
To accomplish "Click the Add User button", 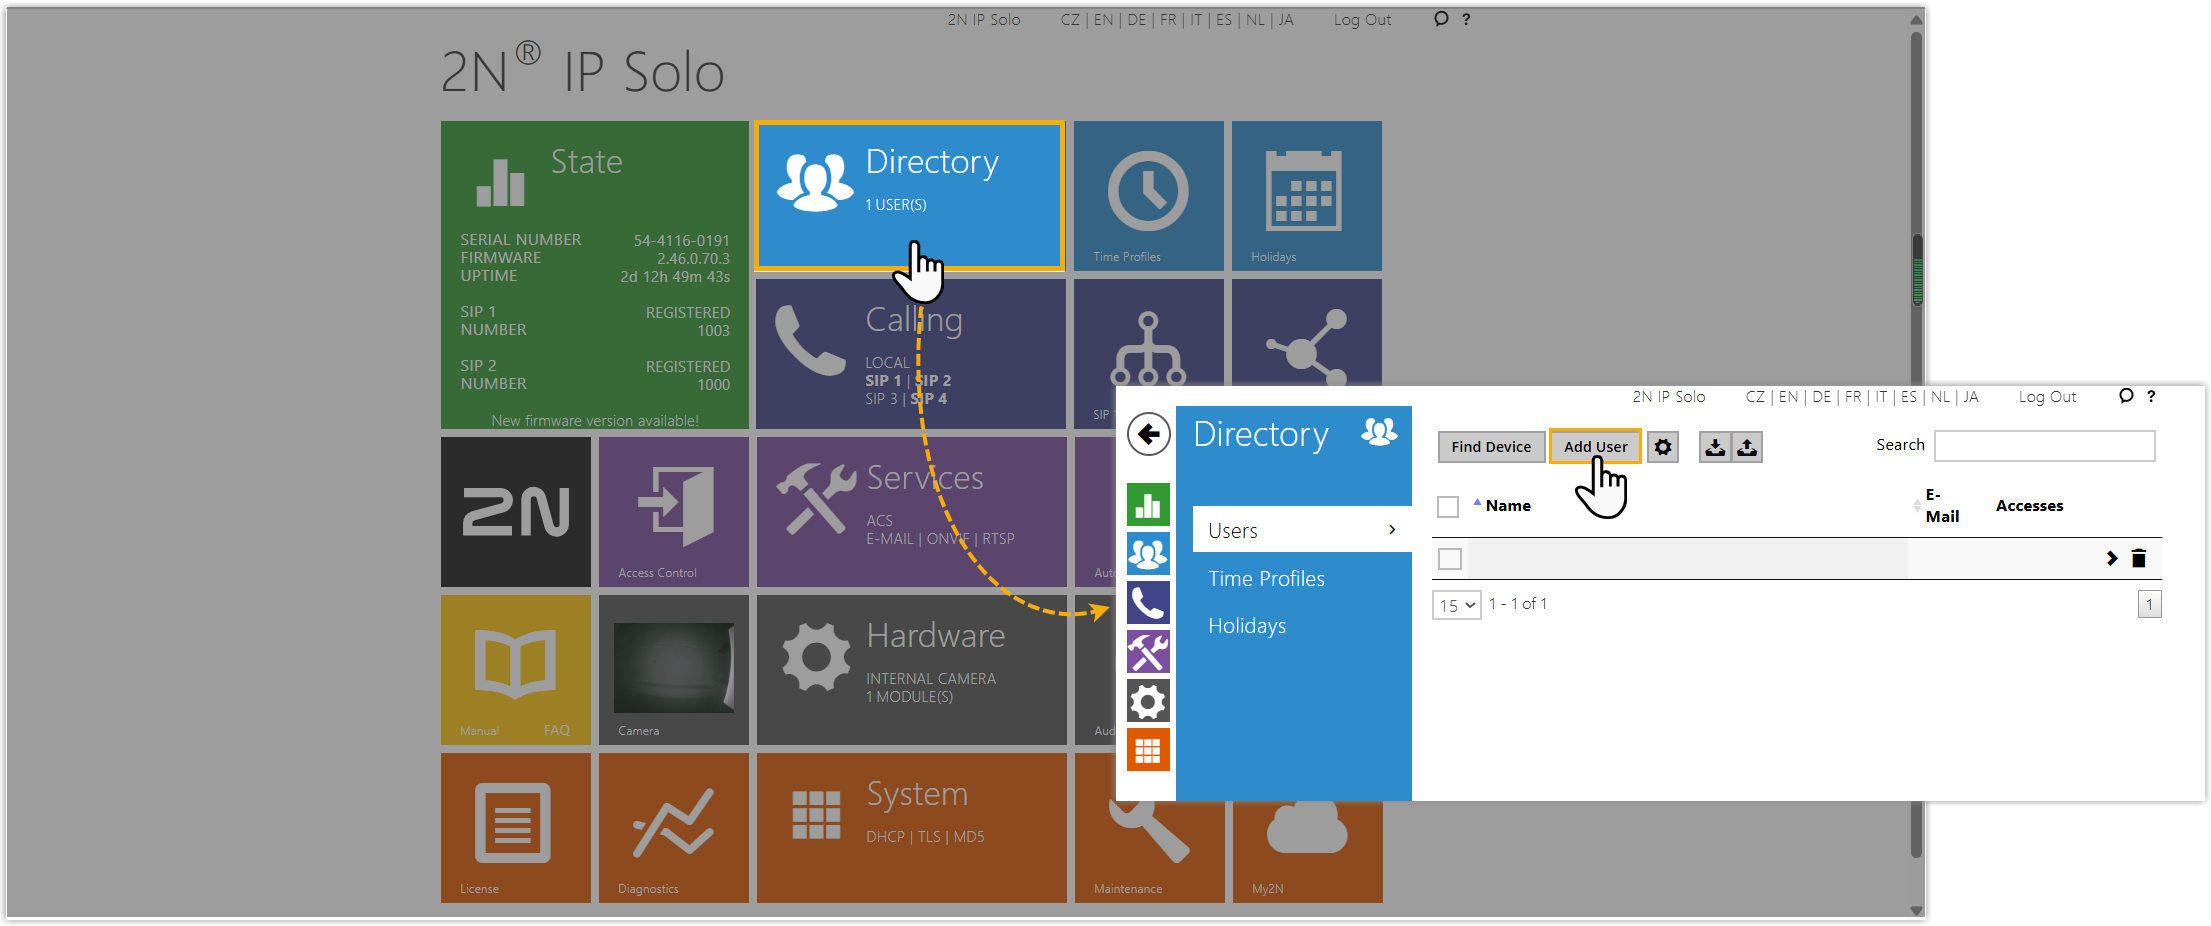I will (1595, 447).
